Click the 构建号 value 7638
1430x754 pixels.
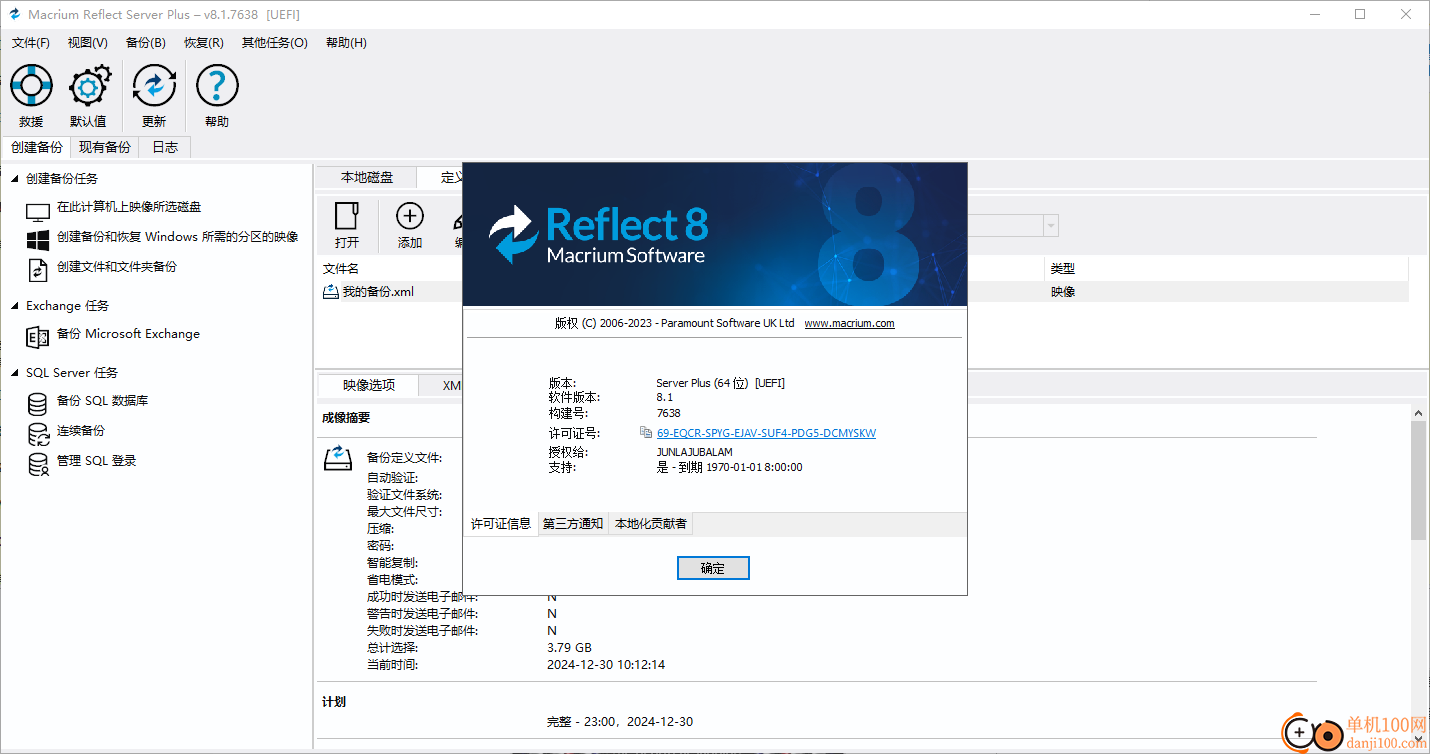668,413
